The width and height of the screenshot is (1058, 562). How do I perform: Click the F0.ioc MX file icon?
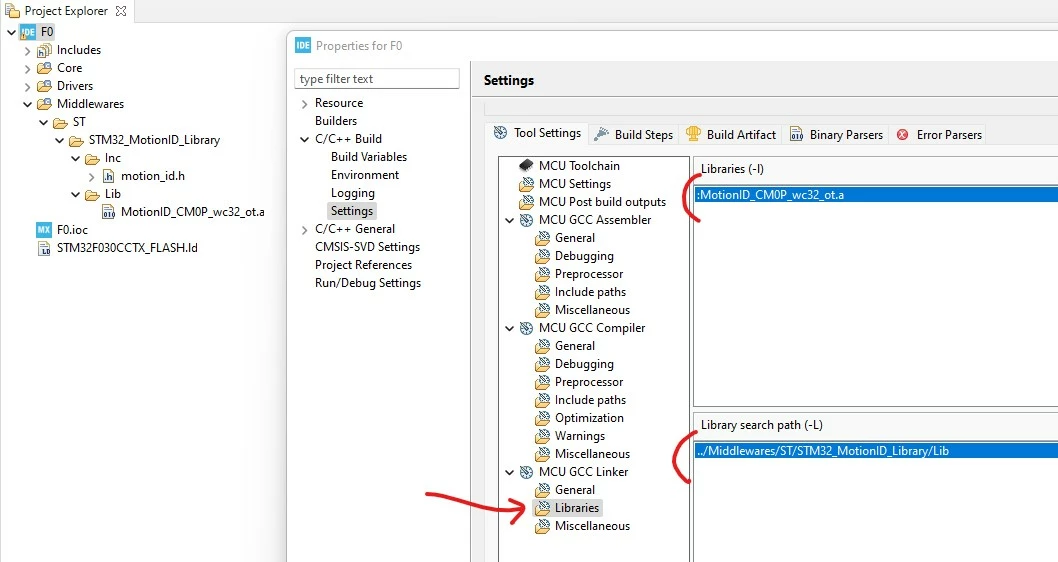44,229
